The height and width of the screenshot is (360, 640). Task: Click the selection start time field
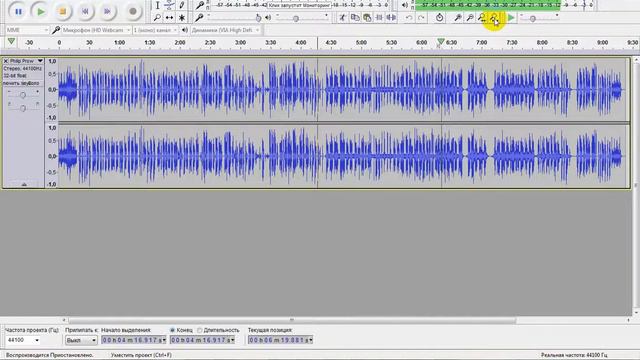[133, 340]
